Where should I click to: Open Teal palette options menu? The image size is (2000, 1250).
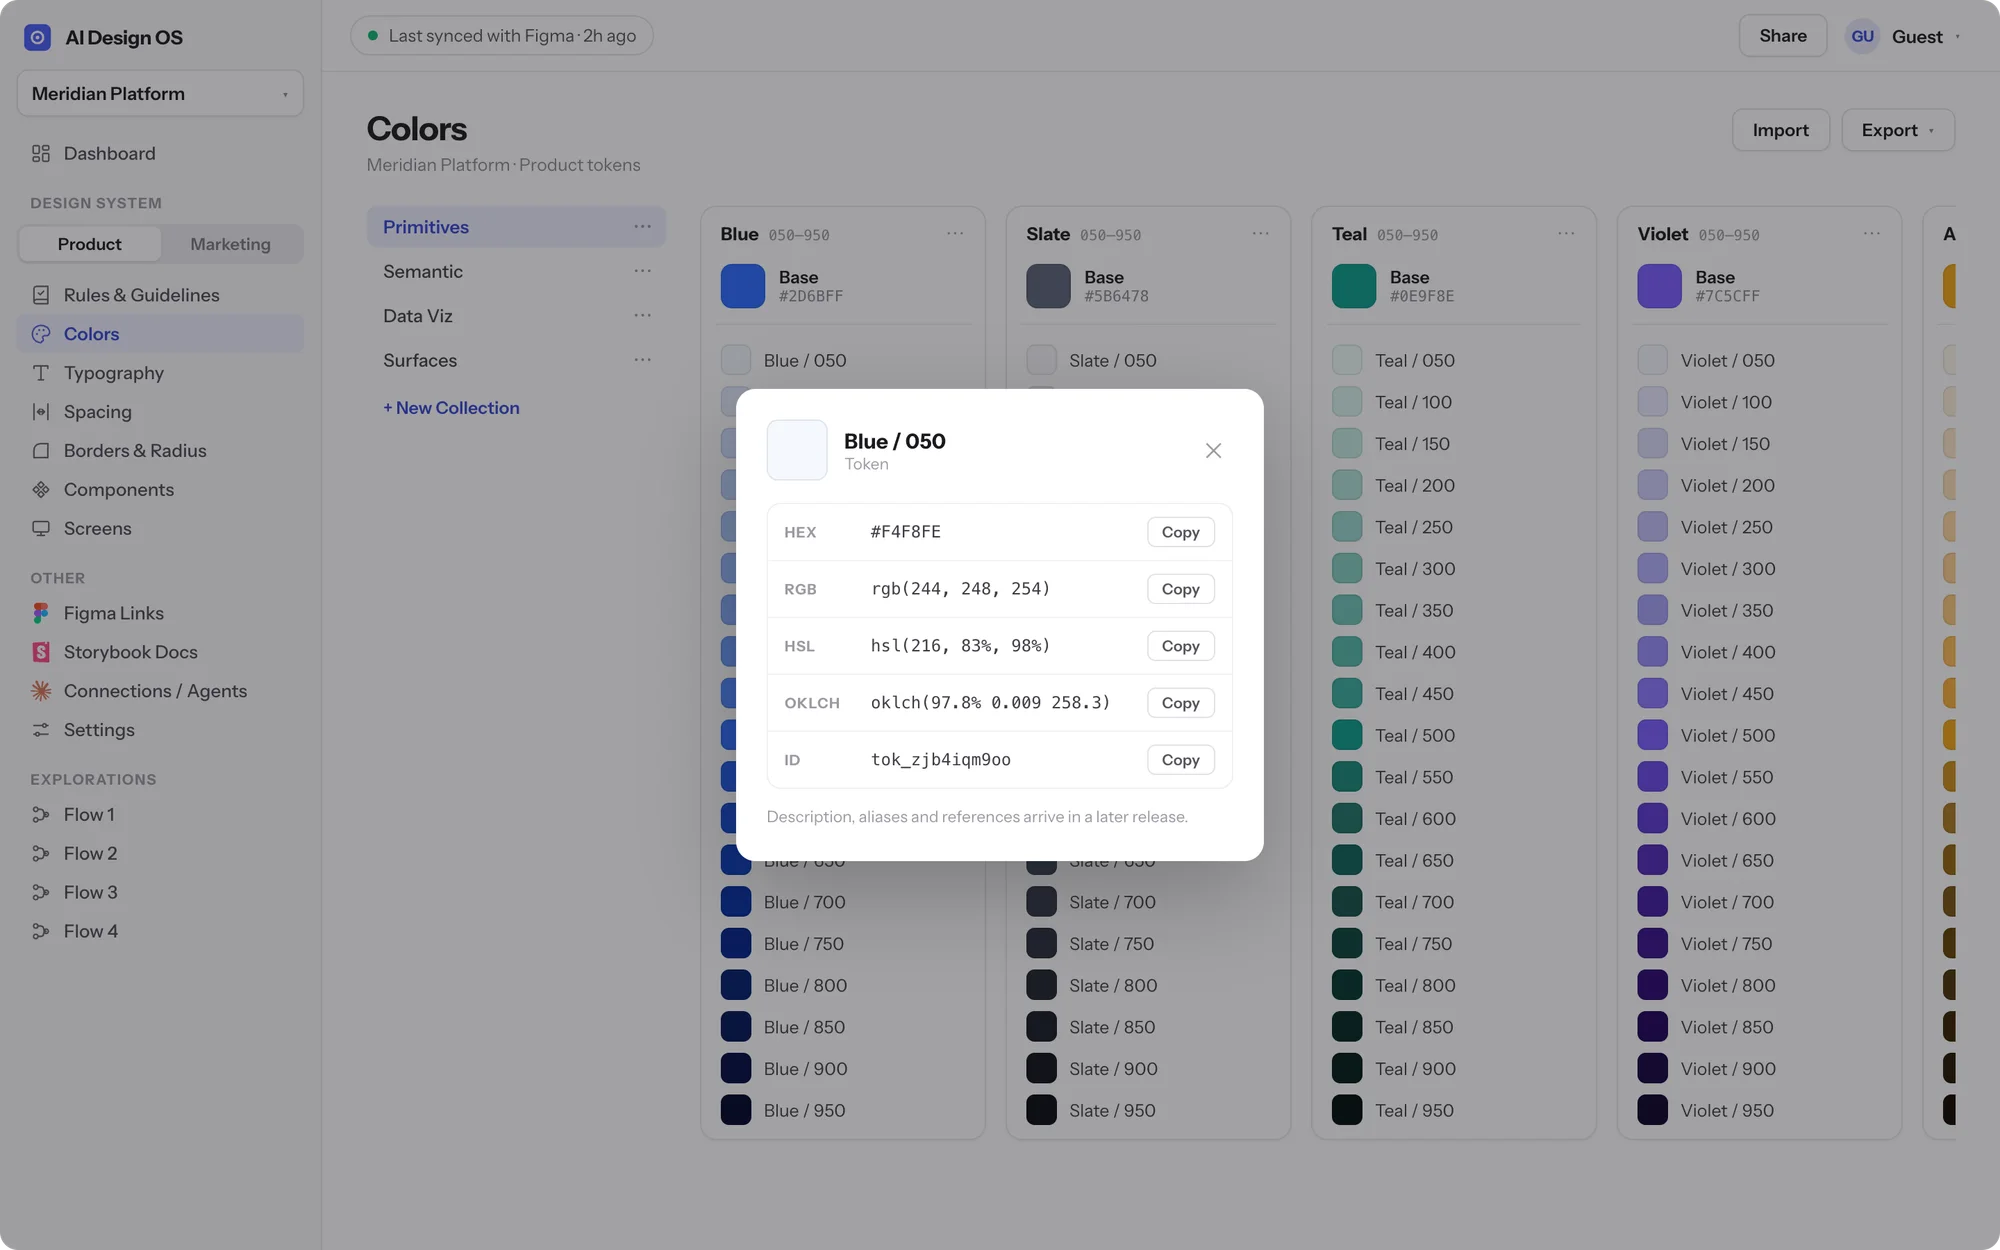(x=1566, y=234)
